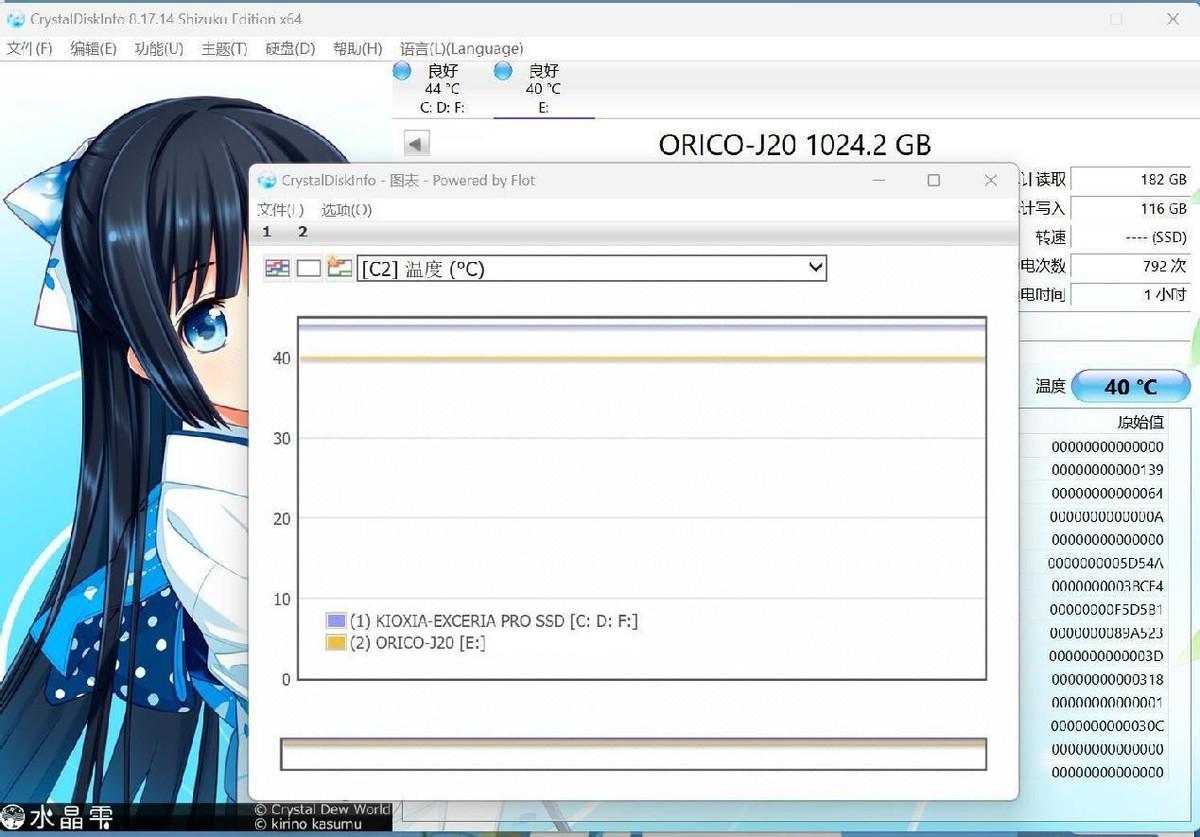
Task: Click raw value 0000000000003D
Action: point(1107,656)
